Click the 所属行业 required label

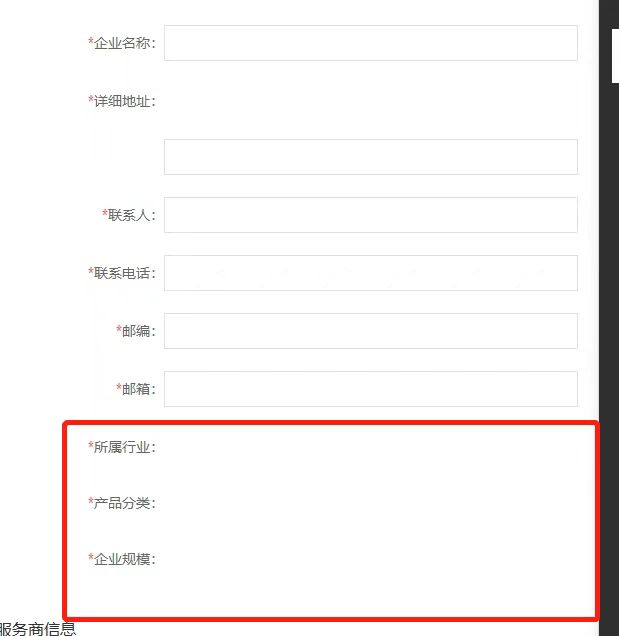pos(122,447)
